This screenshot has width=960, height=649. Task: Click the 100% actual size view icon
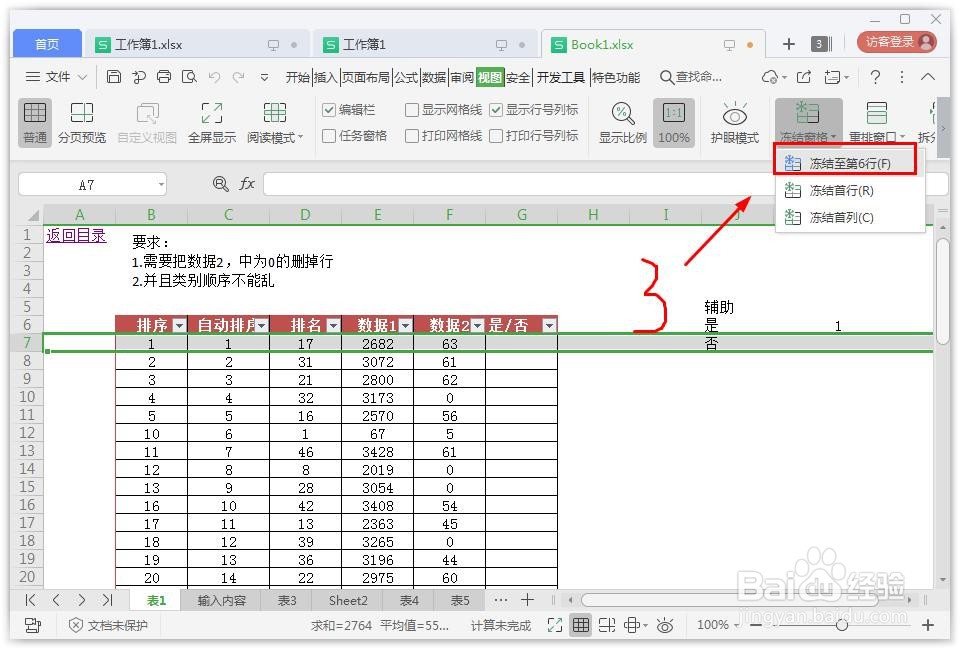coord(673,122)
